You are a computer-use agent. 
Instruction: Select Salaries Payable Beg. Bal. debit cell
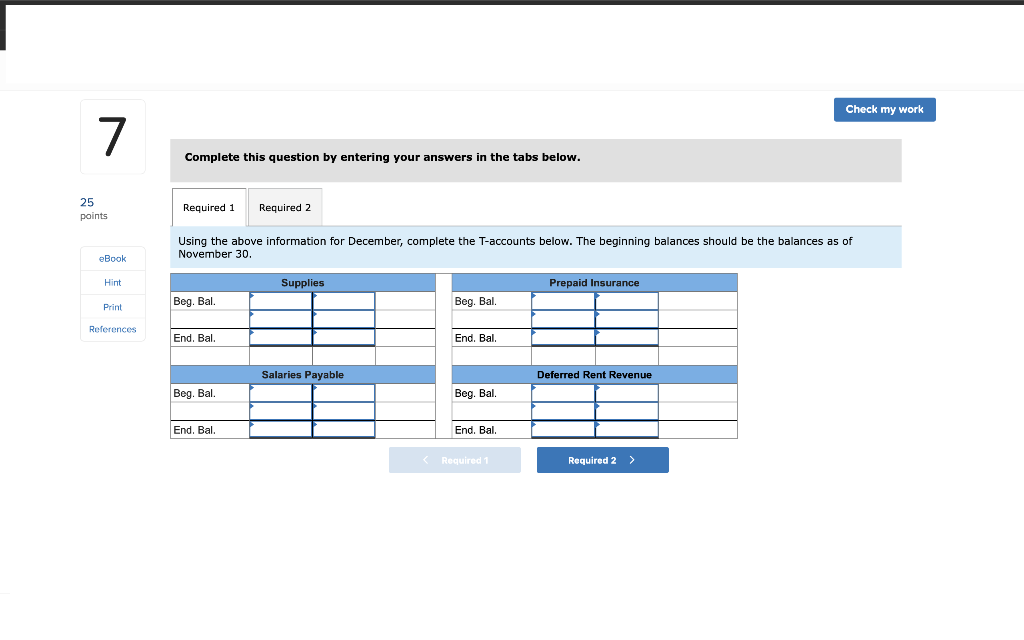[x=281, y=393]
